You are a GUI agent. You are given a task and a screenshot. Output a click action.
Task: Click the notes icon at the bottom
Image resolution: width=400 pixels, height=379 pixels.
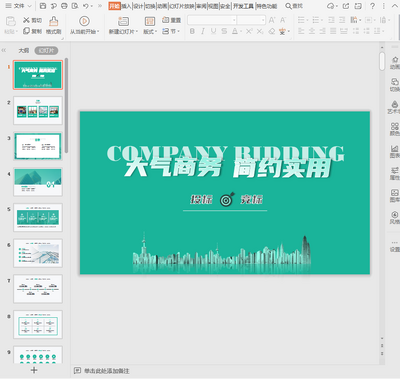click(77, 371)
